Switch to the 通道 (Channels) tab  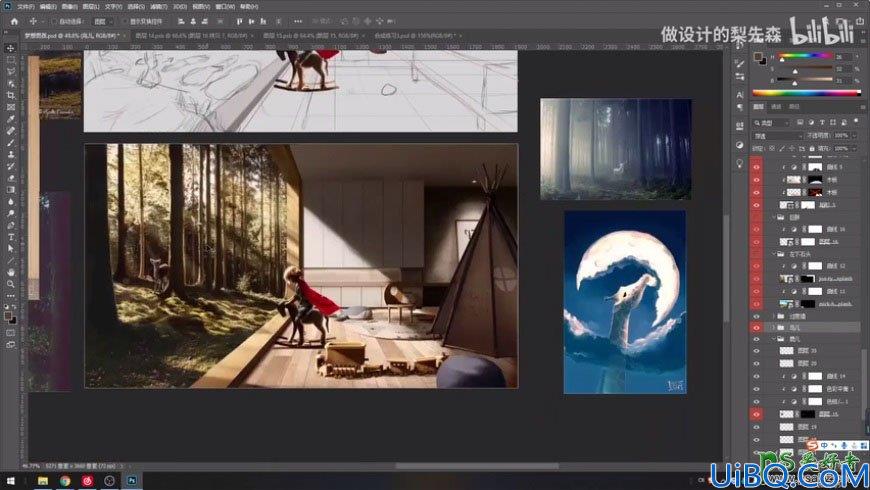coord(776,107)
